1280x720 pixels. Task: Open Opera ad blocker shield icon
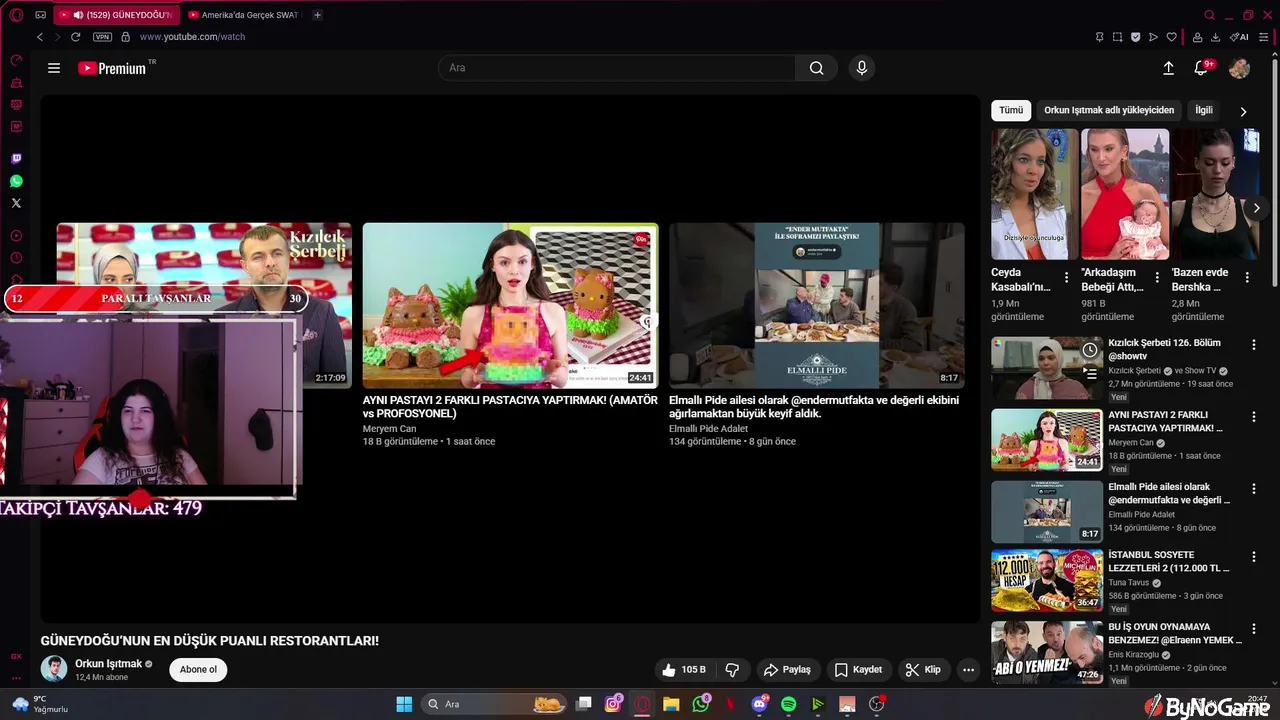[x=1135, y=37]
